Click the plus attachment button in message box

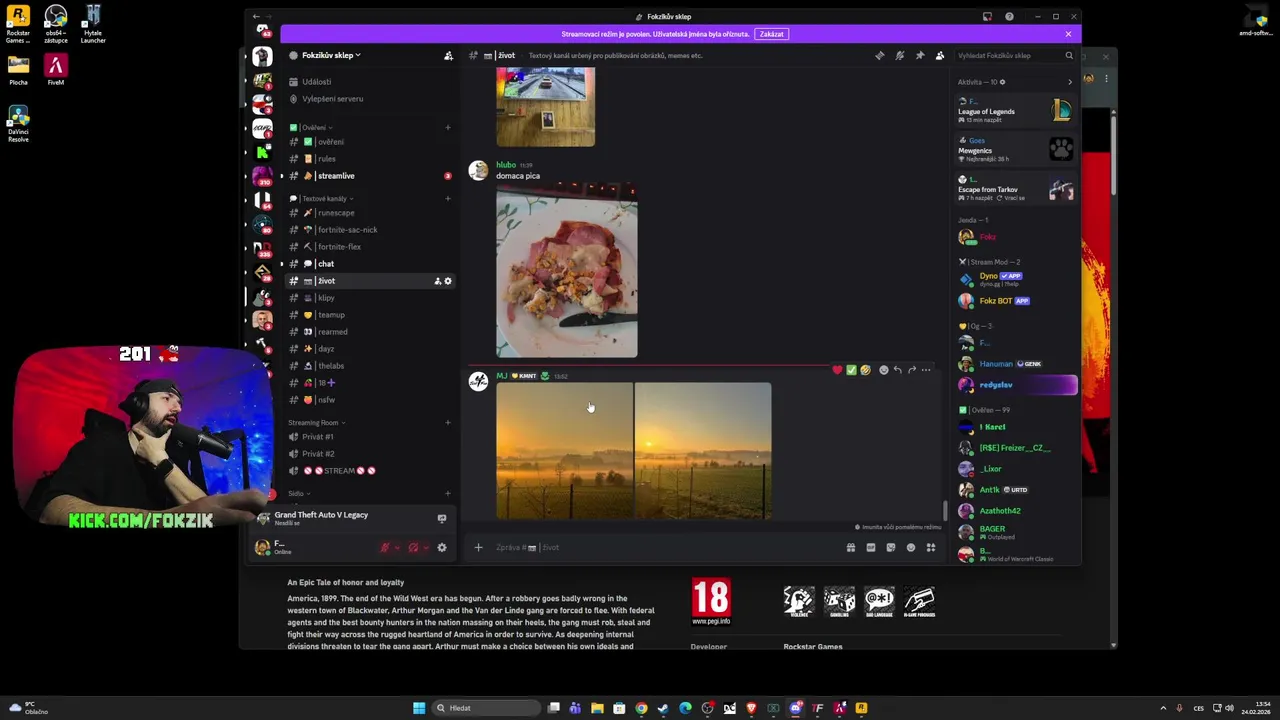click(478, 547)
